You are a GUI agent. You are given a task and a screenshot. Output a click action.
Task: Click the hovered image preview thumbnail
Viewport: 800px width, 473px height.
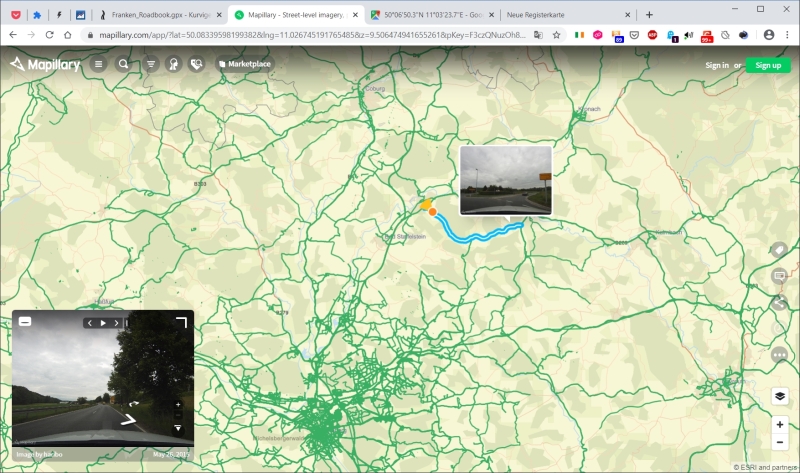click(506, 180)
